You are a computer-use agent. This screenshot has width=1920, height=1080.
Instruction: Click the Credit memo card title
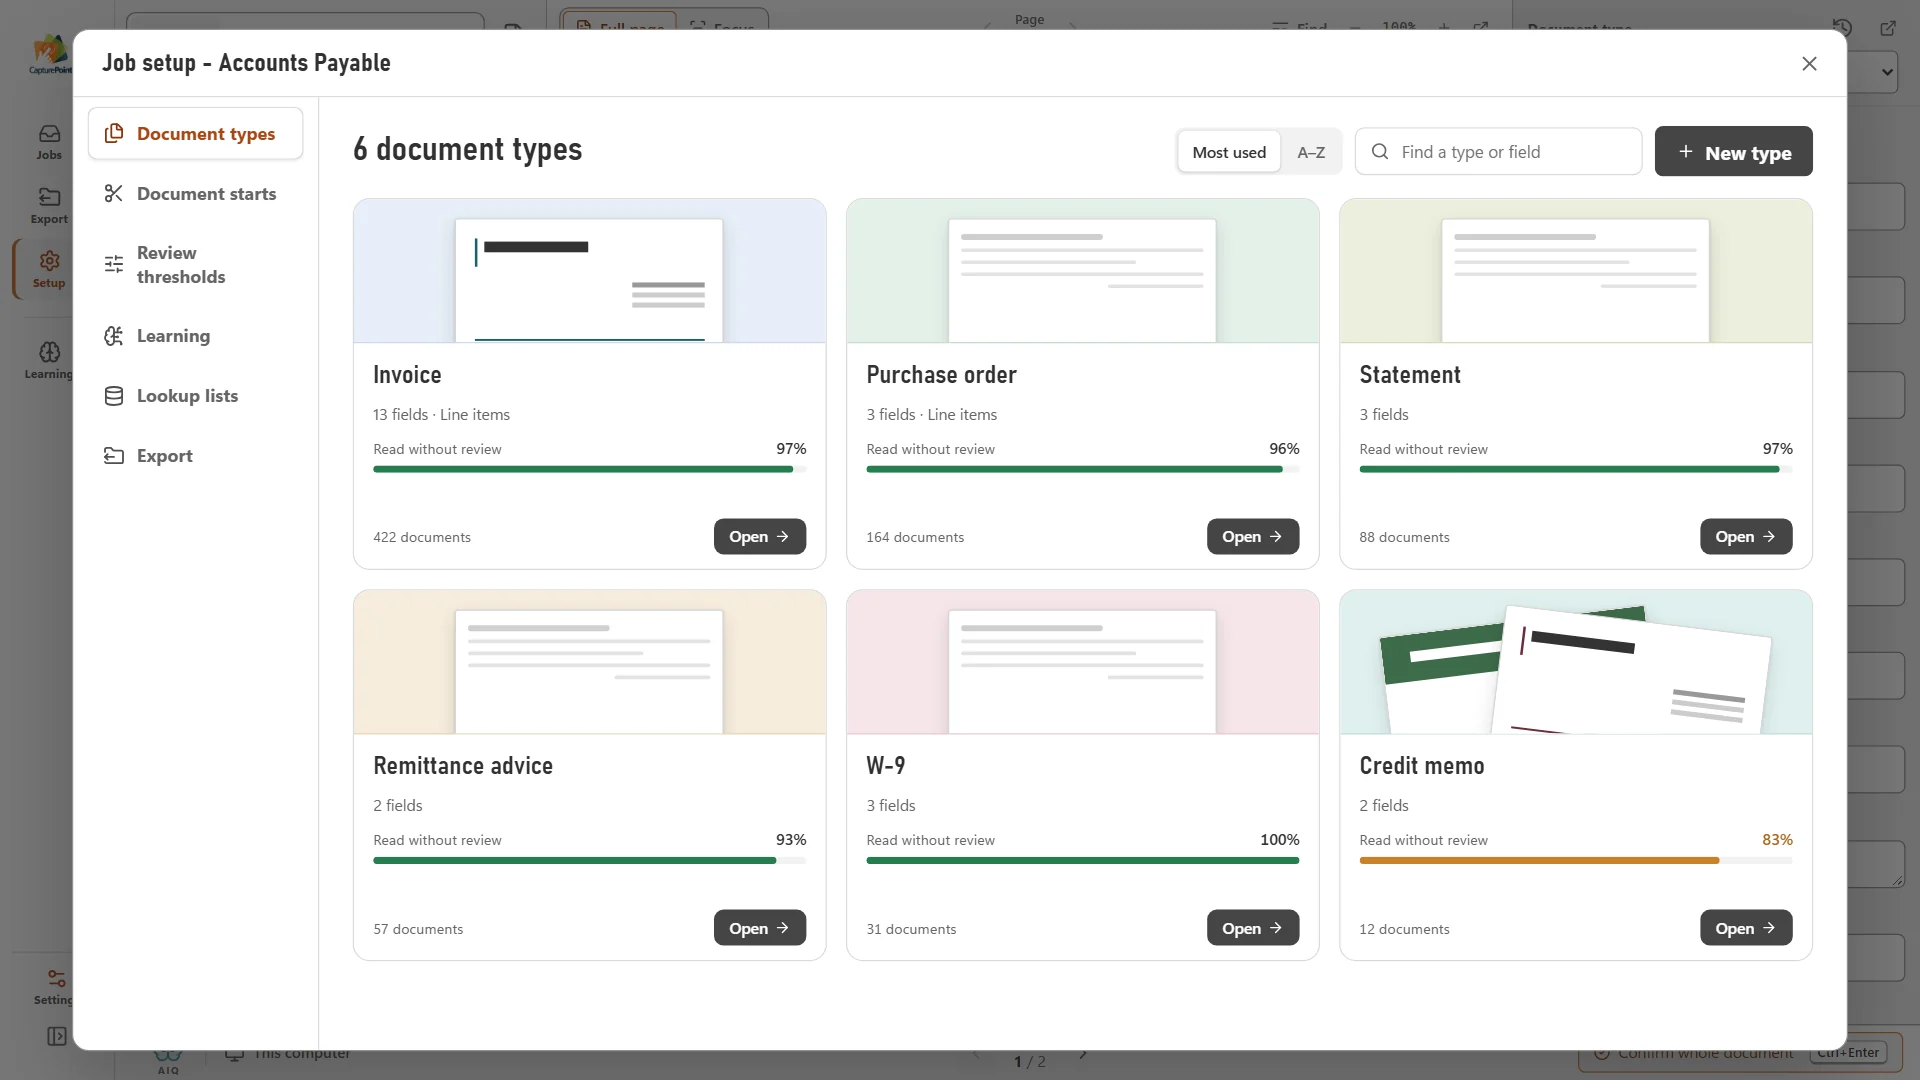[1421, 765]
